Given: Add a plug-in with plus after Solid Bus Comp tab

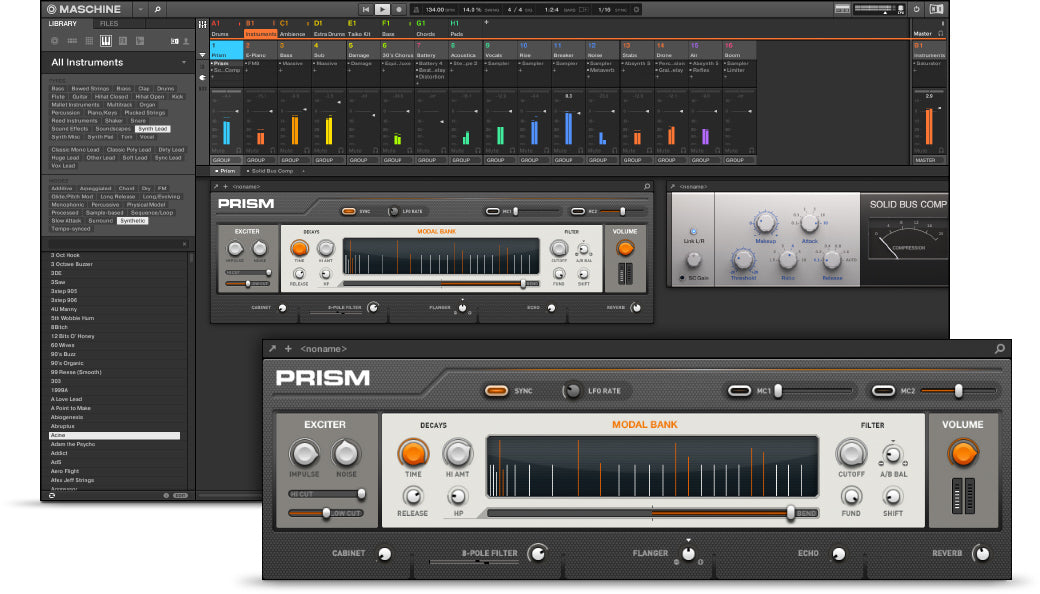Looking at the screenshot, I should 304,171.
